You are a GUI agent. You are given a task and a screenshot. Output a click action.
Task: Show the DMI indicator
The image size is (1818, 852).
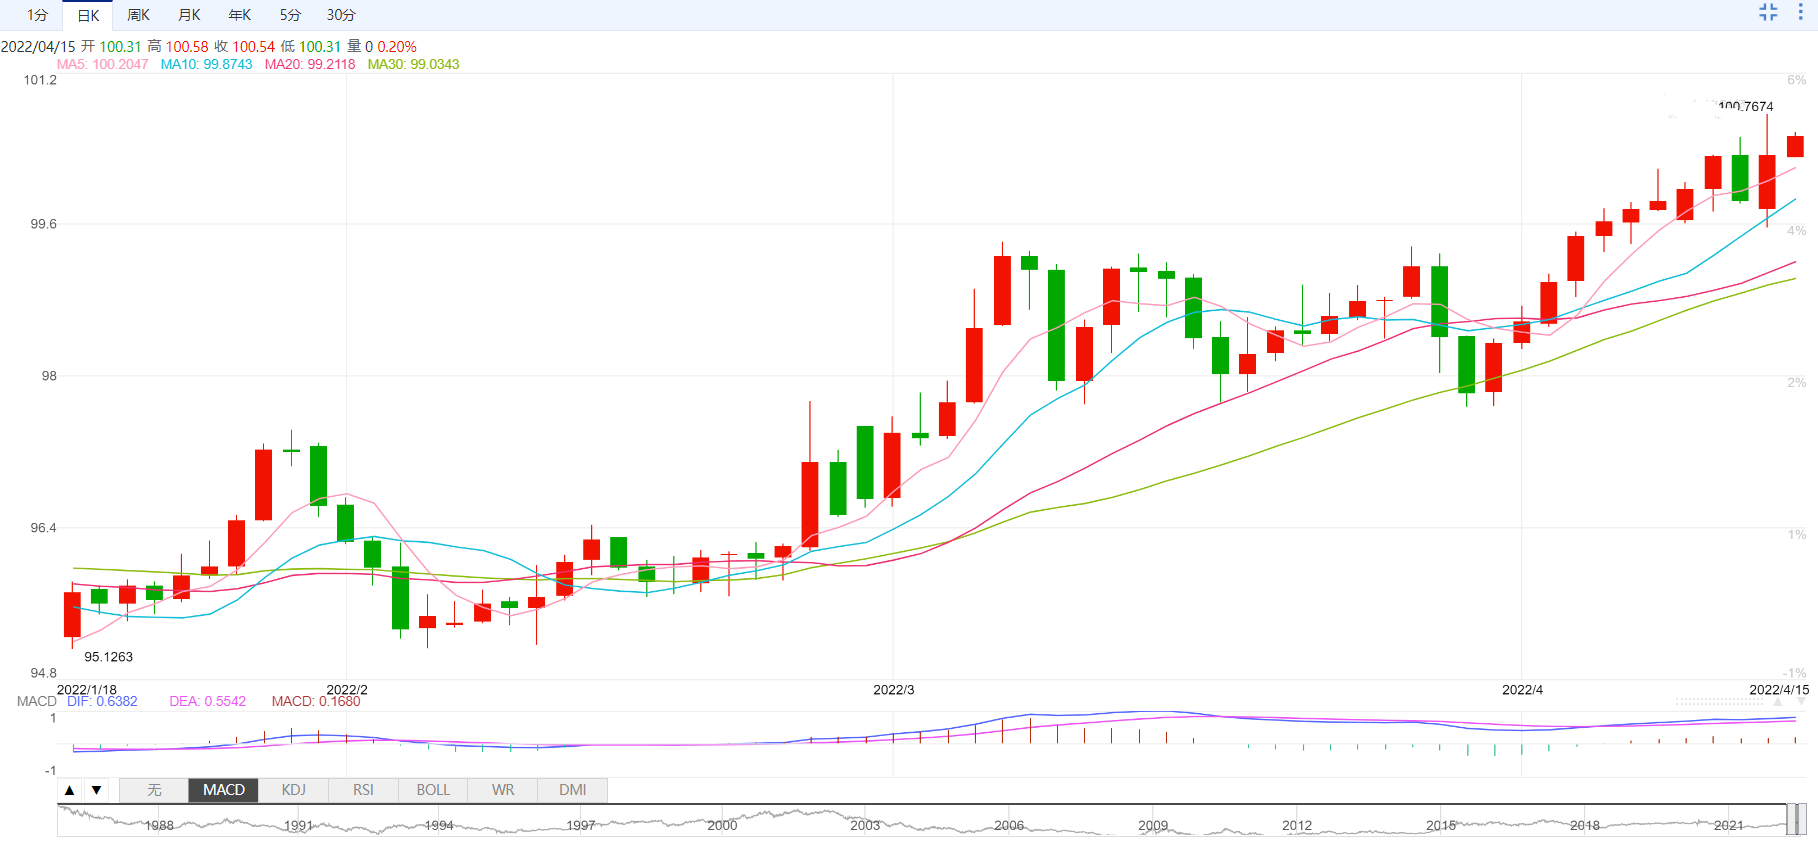coord(573,790)
